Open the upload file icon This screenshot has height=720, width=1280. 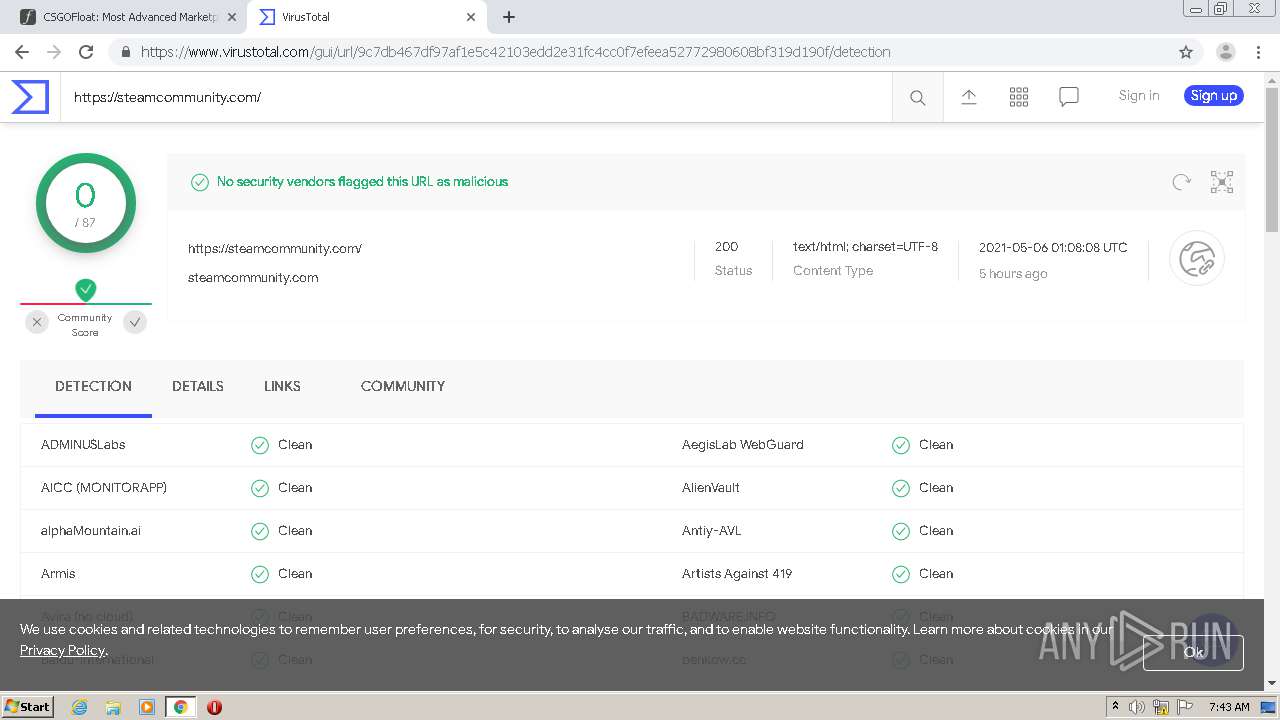pos(969,96)
